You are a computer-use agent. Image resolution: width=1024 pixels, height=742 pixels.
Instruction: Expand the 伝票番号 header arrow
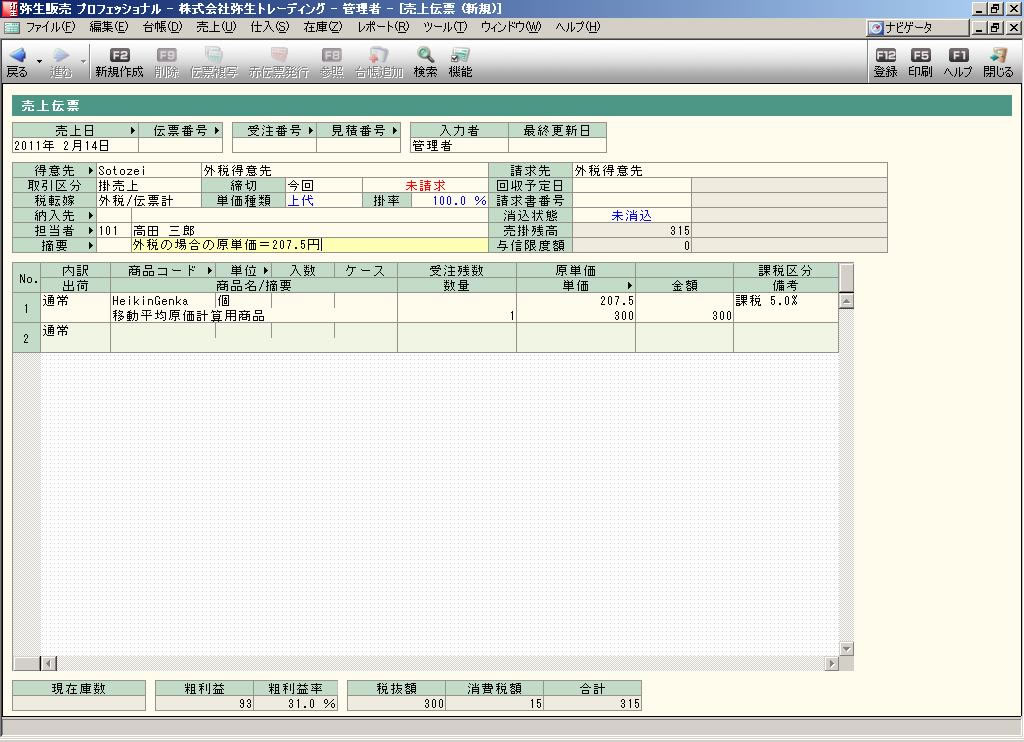coord(217,131)
